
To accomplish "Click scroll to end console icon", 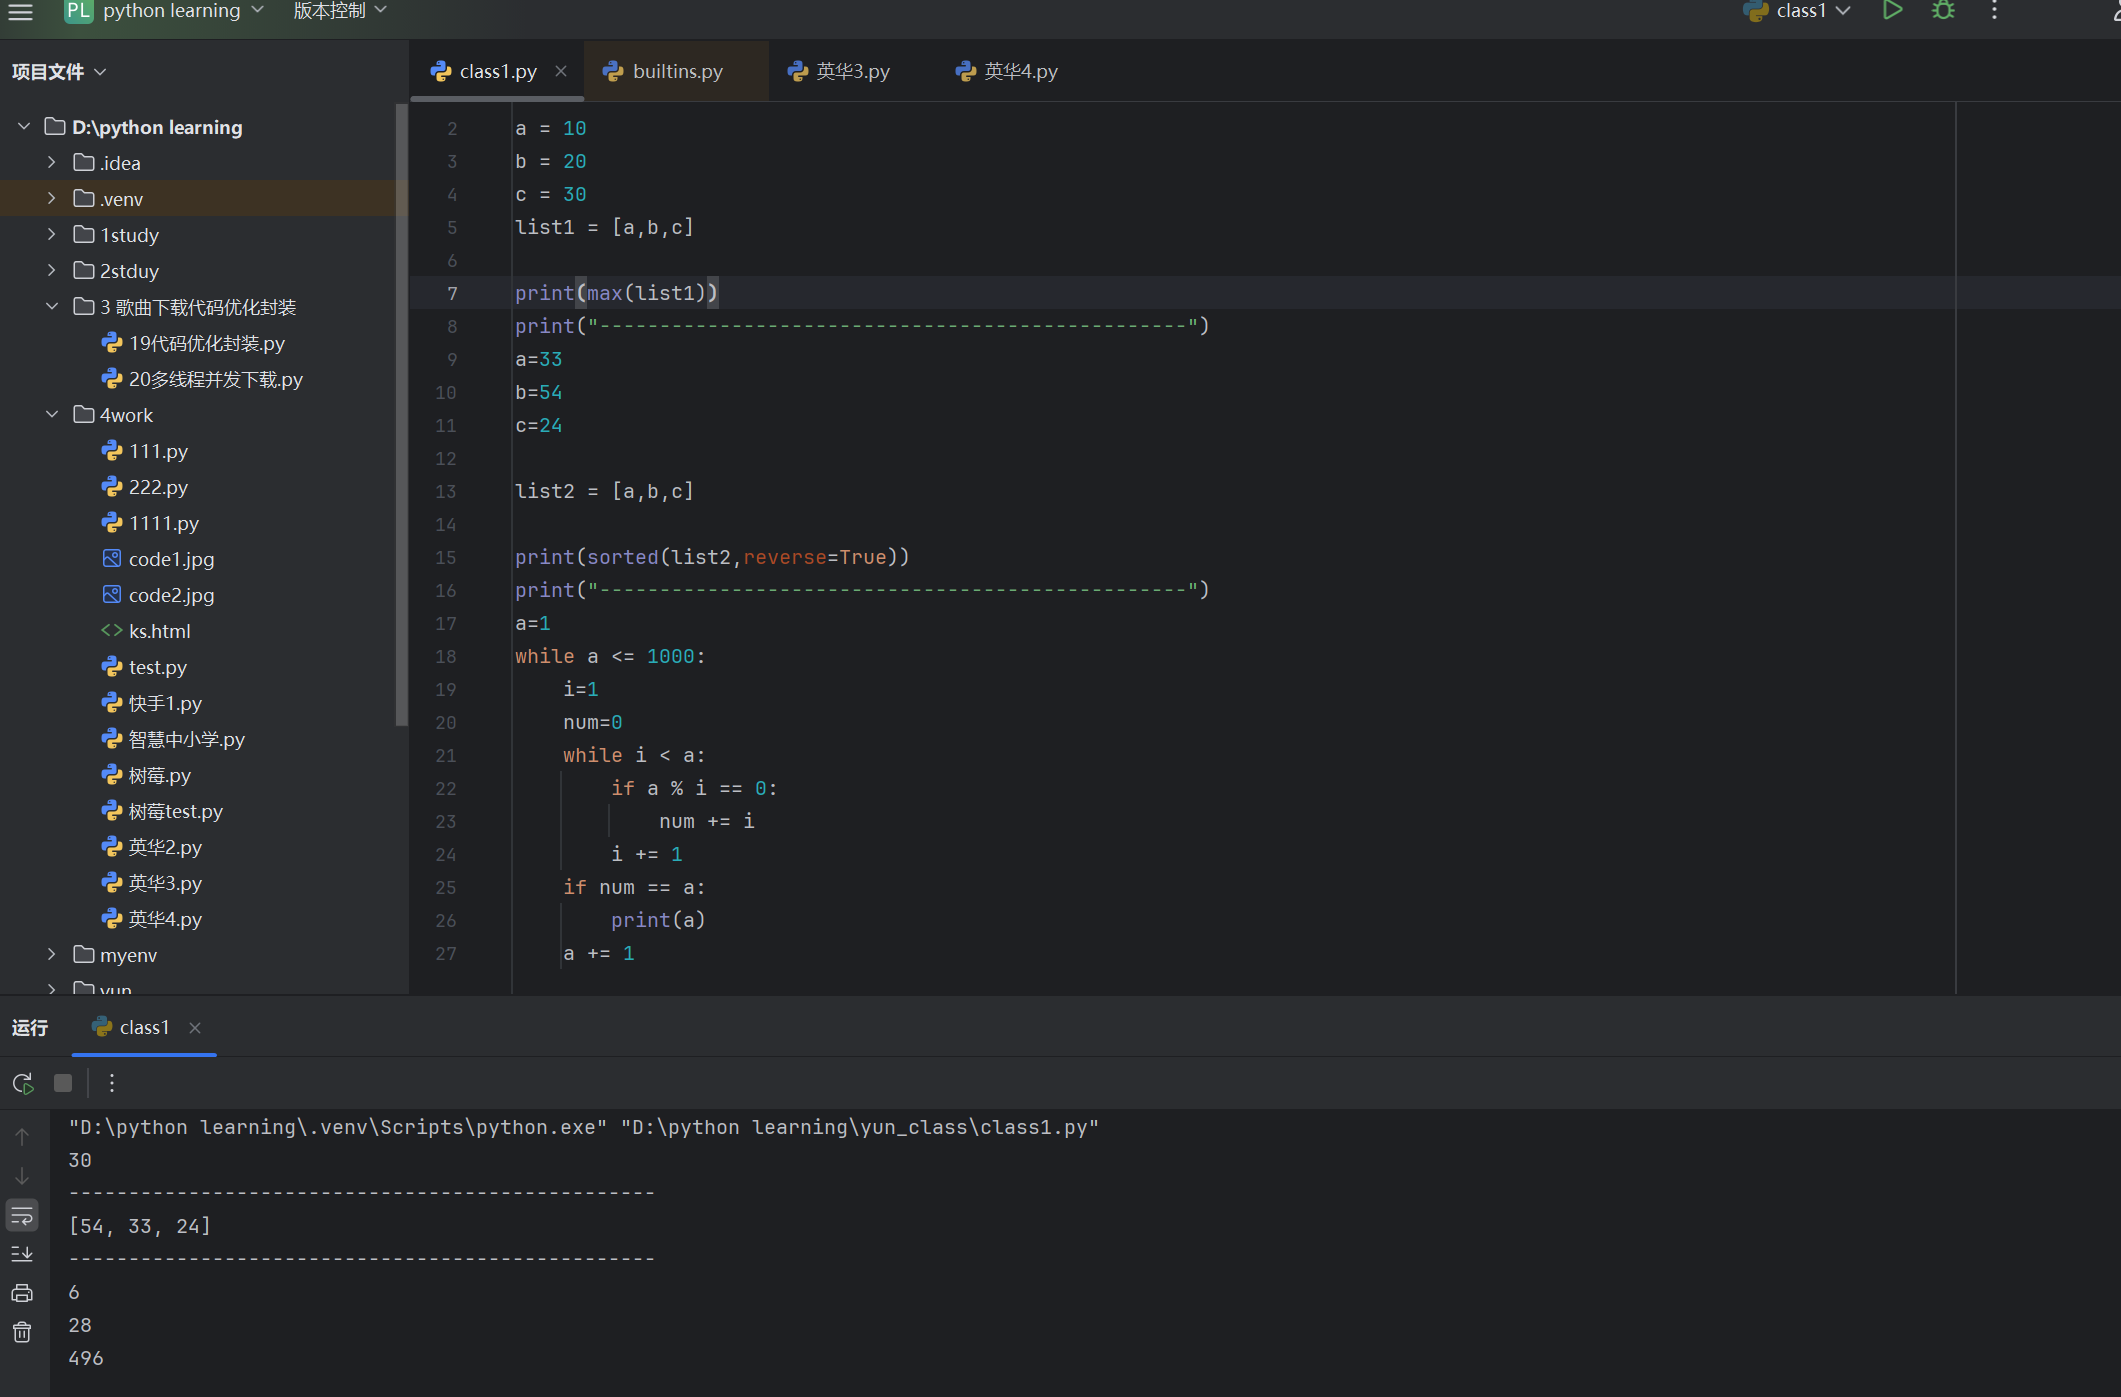I will coord(22,1254).
